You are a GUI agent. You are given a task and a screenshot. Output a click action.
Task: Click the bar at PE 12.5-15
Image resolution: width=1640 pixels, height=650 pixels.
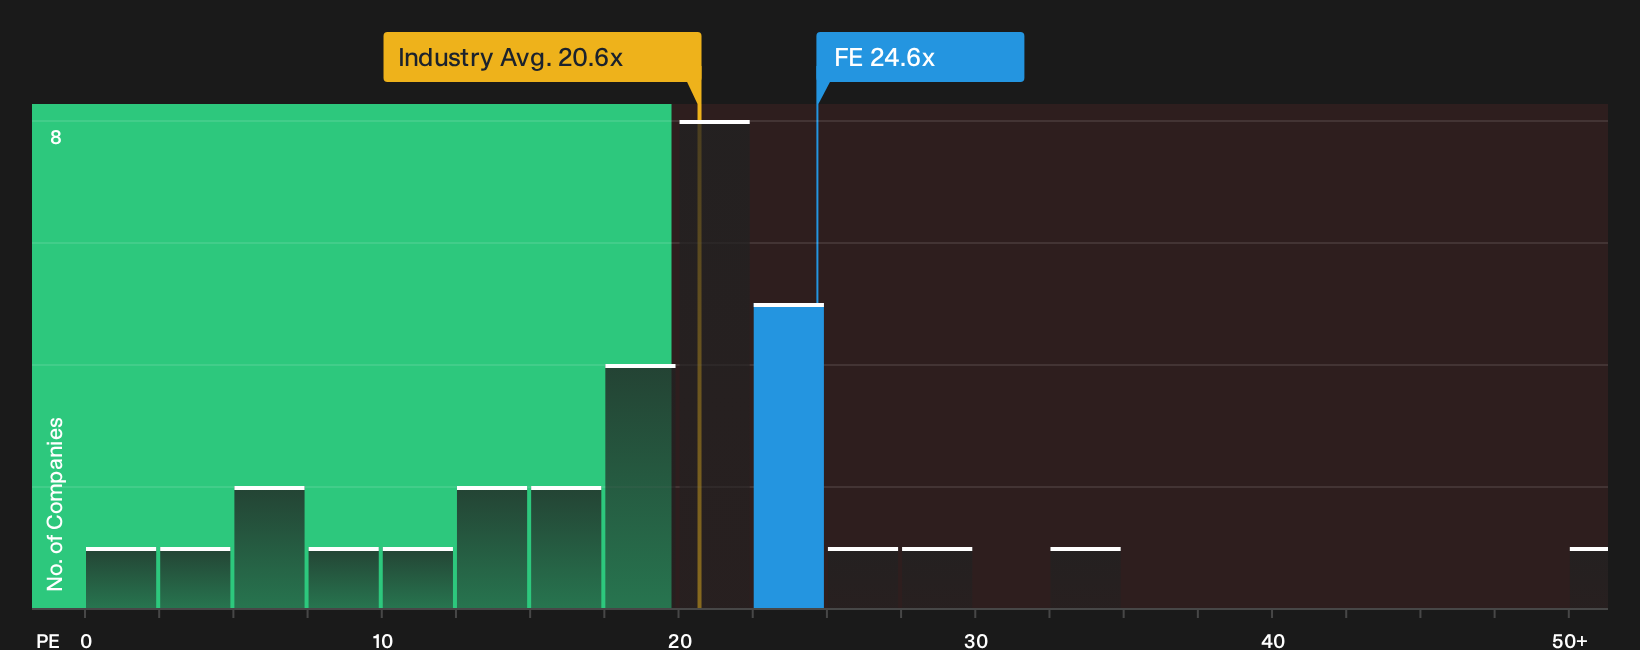click(x=492, y=547)
